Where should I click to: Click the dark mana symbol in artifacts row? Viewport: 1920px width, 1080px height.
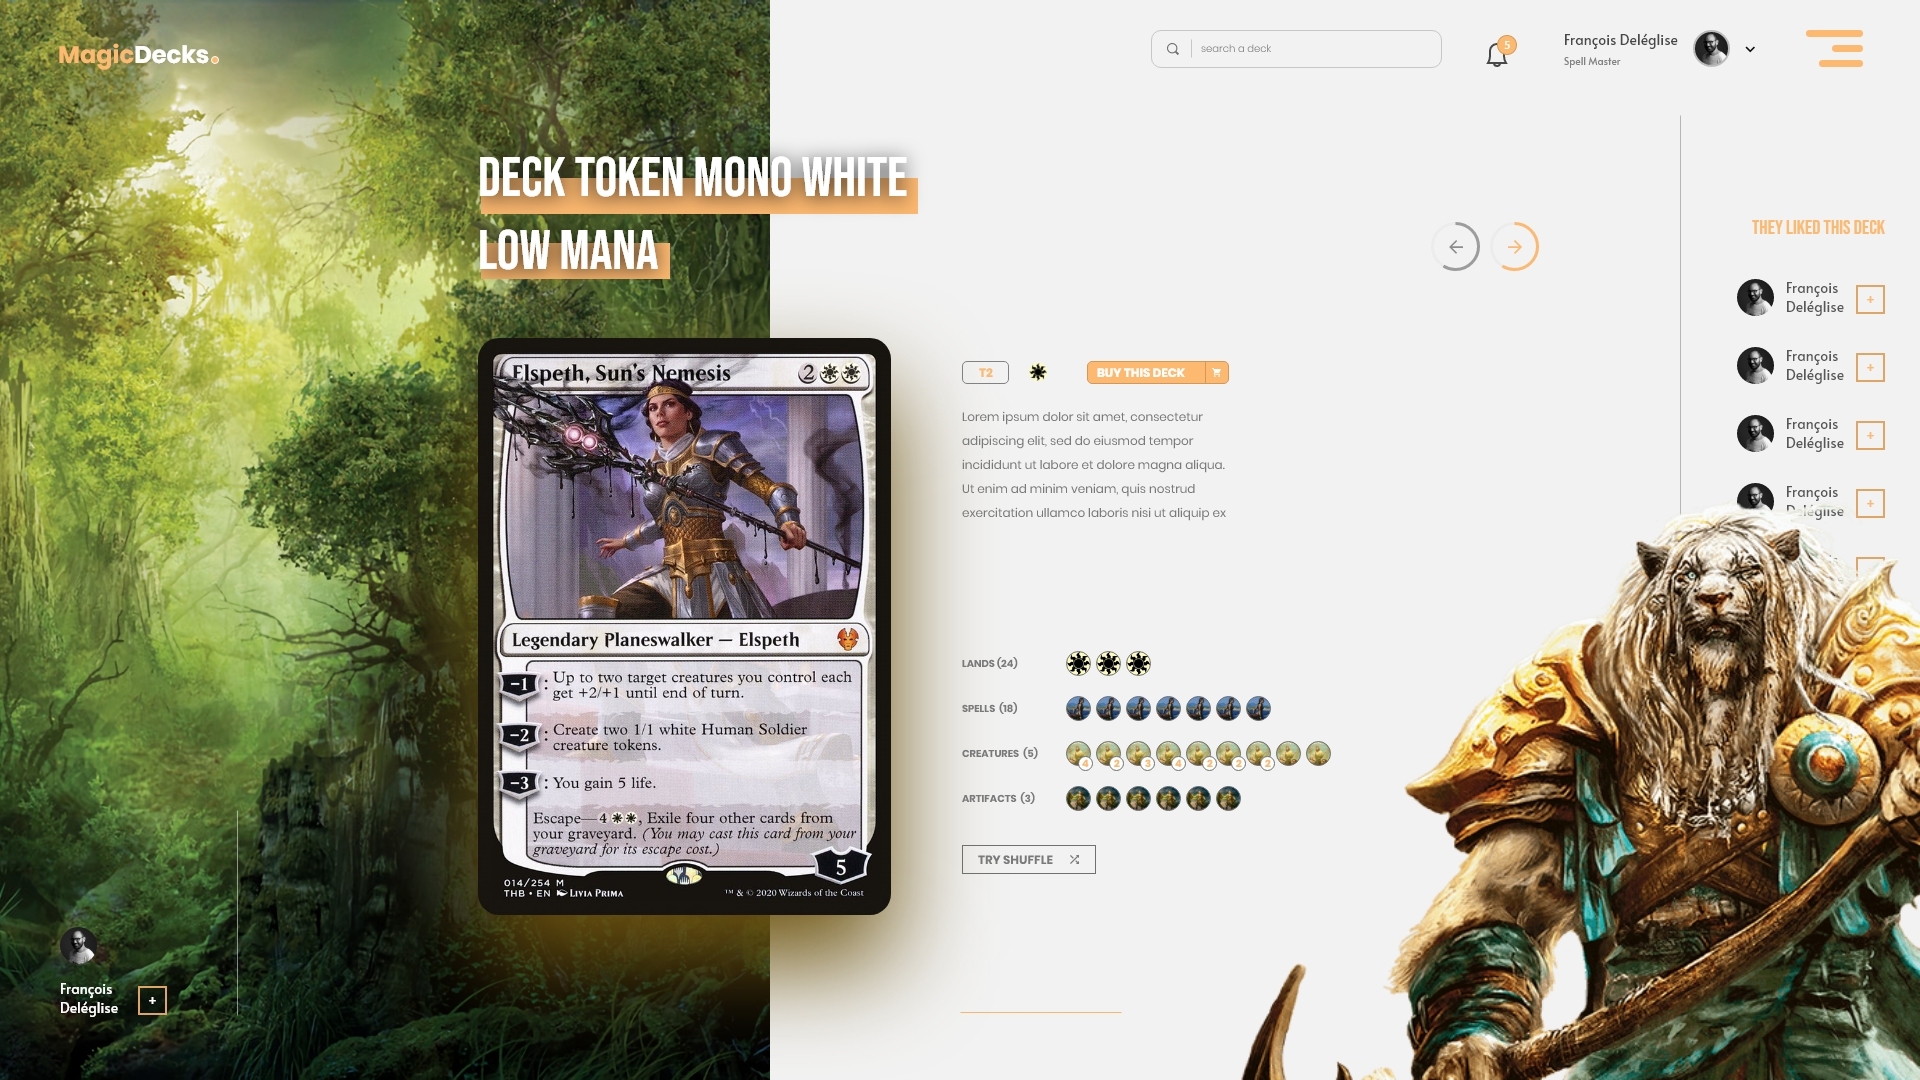(x=1228, y=798)
